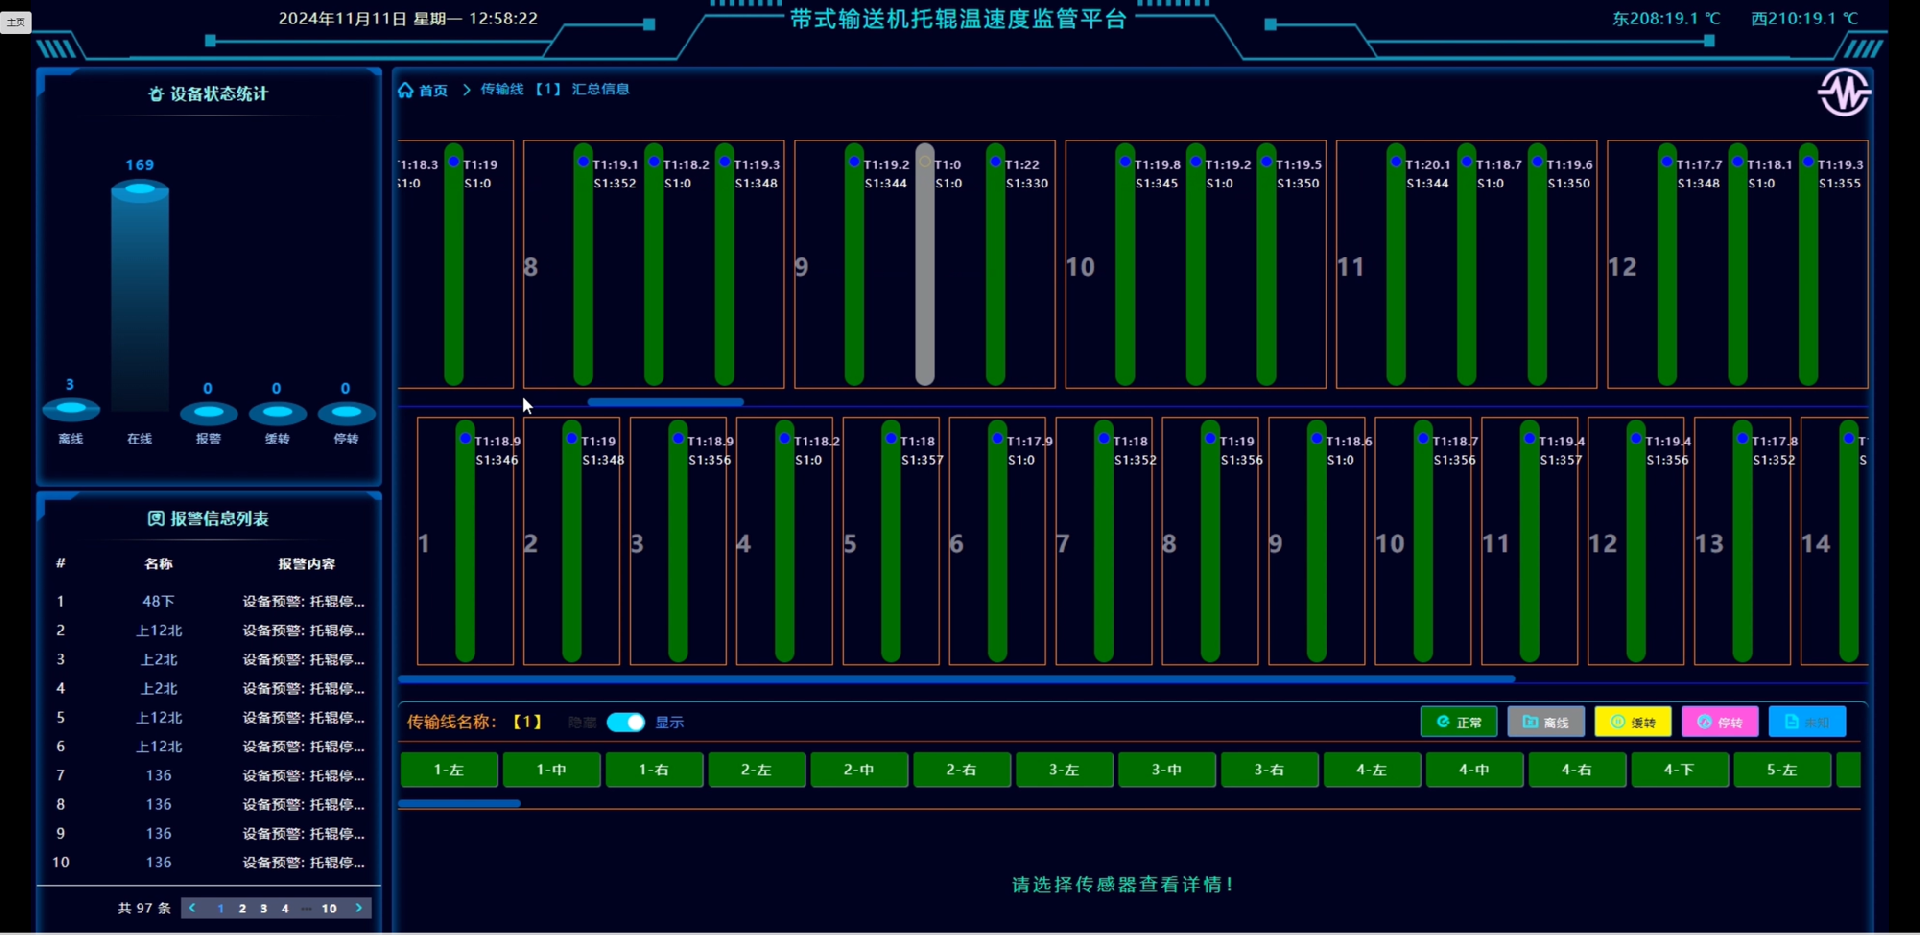Click the 主页 button at top left
This screenshot has height=935, width=1920.
tap(16, 22)
